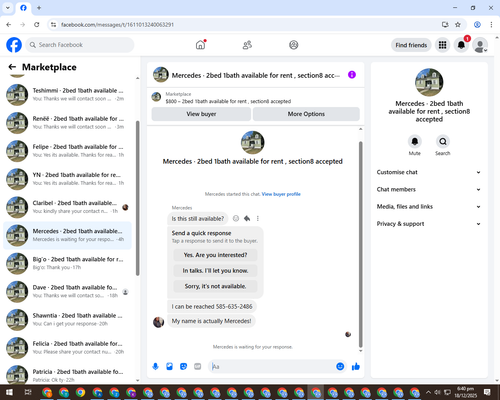Reload the page in the browser

tap(37, 25)
